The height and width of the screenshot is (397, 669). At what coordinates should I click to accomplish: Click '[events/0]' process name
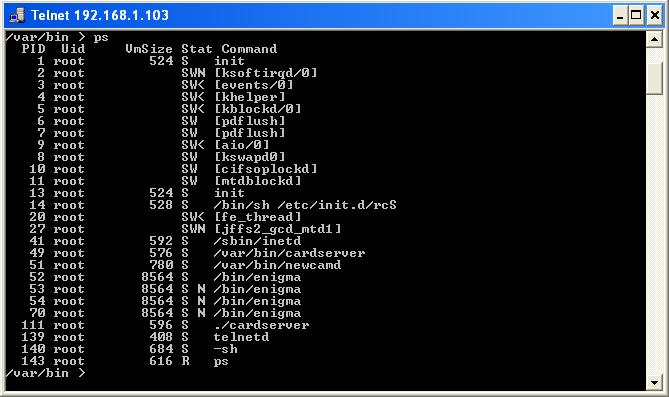click(x=254, y=85)
